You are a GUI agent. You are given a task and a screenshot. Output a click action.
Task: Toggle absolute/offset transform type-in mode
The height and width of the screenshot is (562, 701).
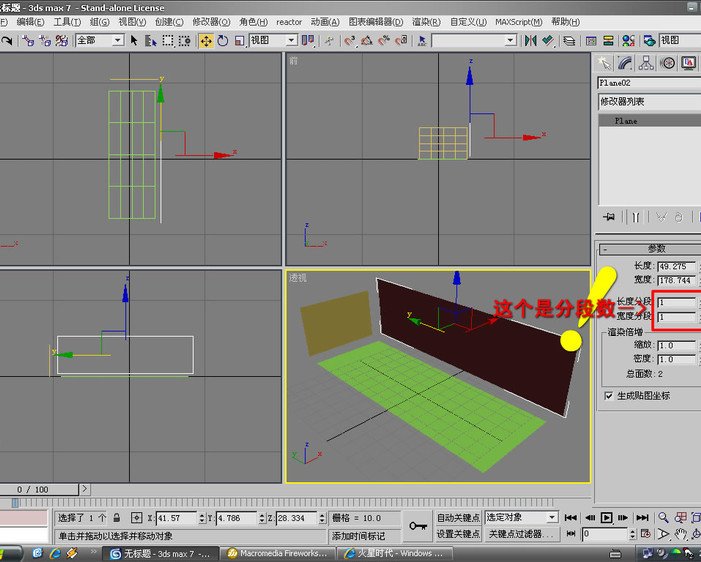[136, 518]
